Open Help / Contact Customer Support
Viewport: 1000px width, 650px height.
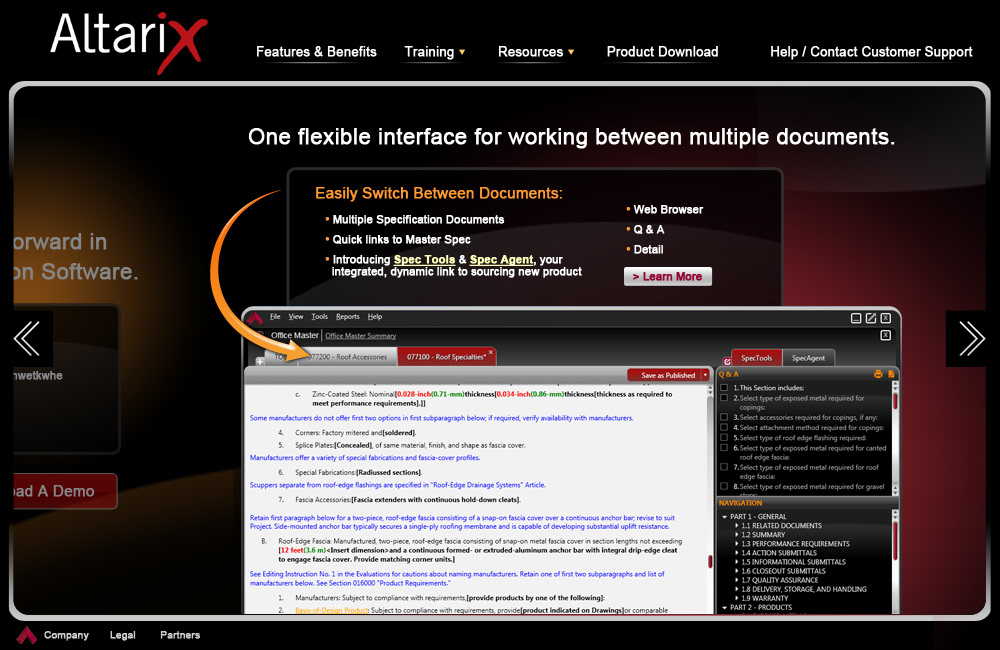click(871, 52)
